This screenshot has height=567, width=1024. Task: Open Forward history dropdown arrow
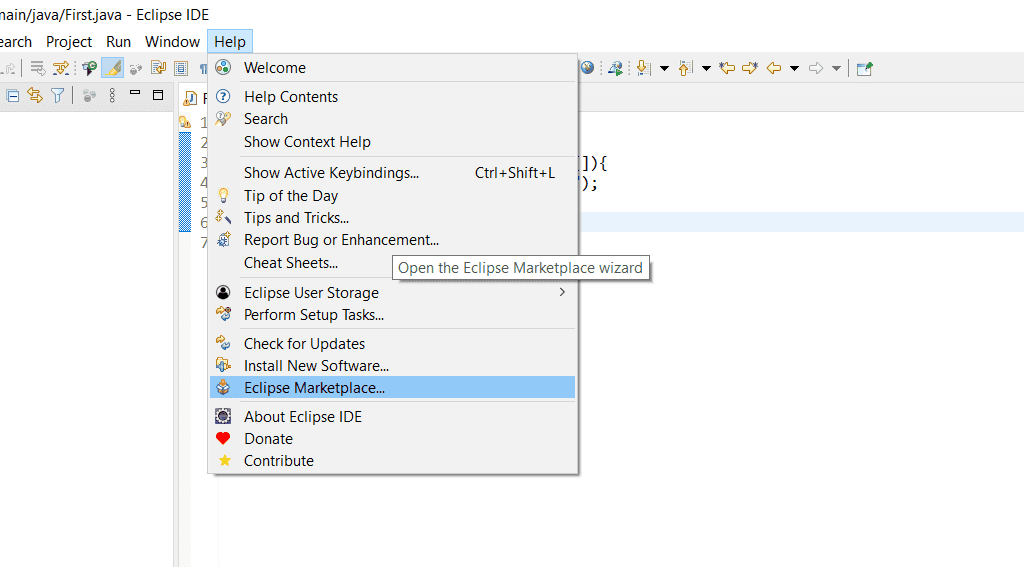coord(836,68)
